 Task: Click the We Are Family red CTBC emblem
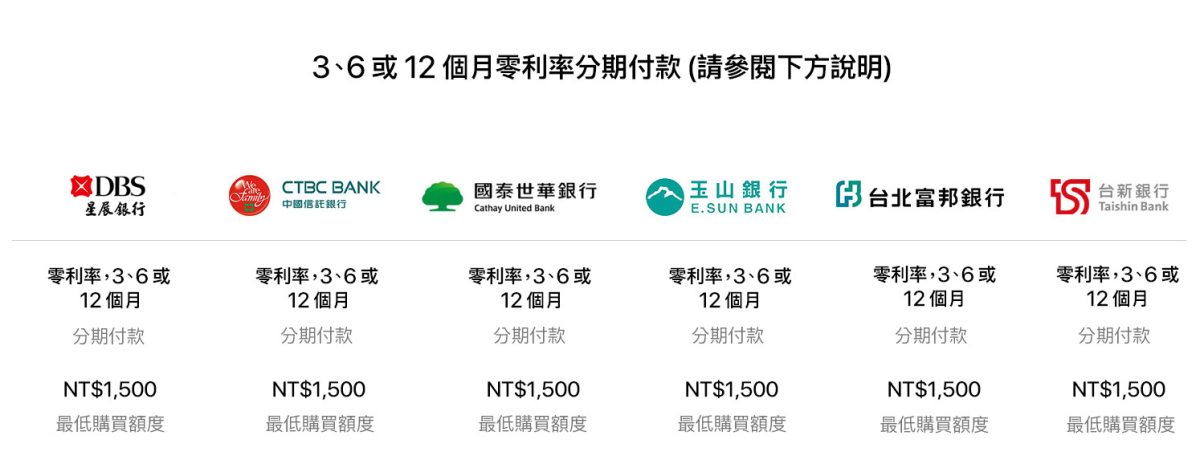click(x=249, y=196)
